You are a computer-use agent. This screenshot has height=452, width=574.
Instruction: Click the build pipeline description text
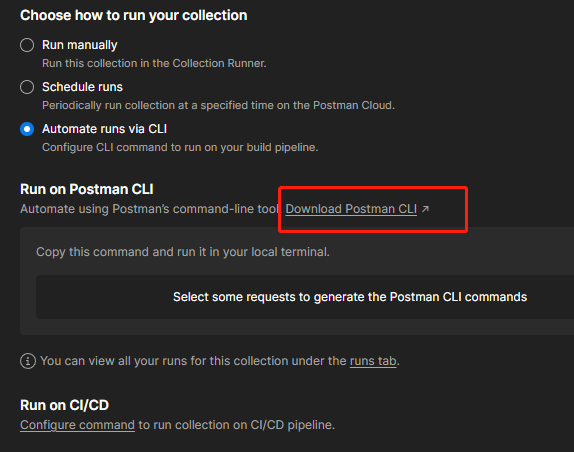[180, 147]
